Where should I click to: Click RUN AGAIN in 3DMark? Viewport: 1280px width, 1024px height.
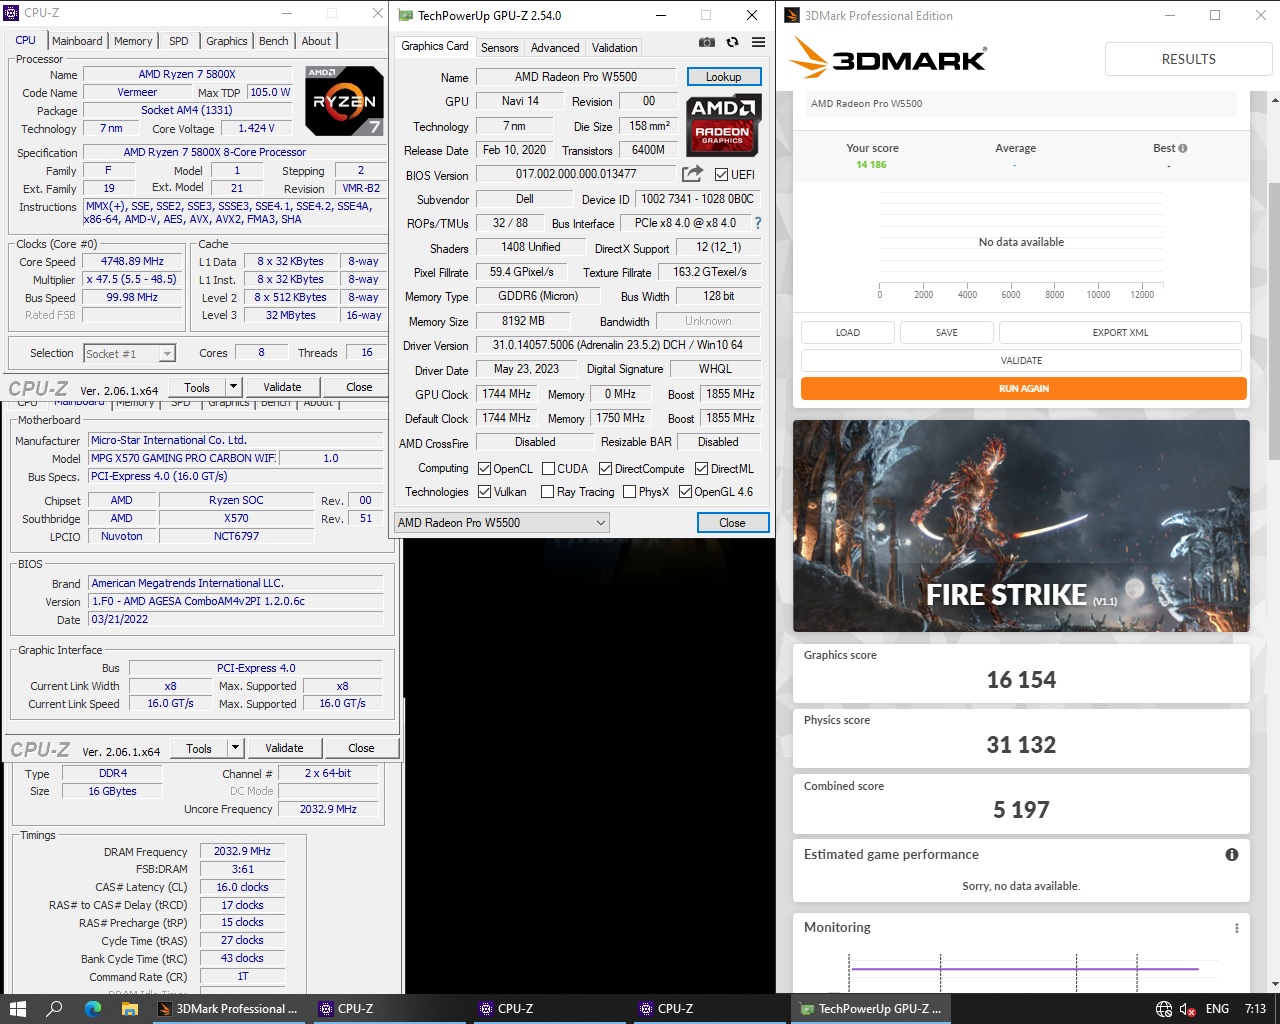[x=1024, y=388]
